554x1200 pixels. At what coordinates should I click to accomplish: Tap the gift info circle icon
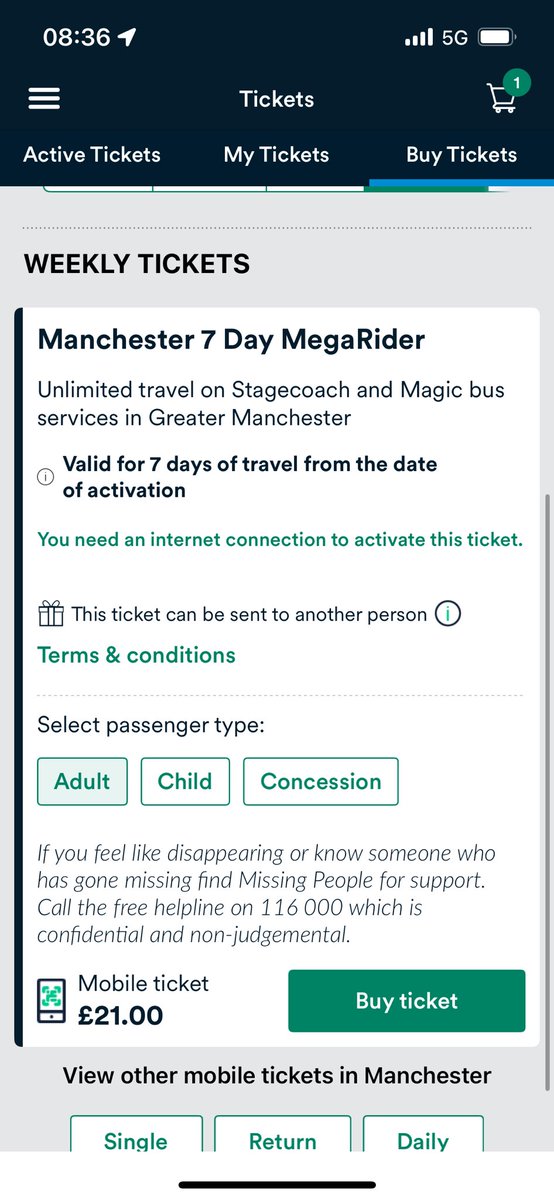(448, 614)
